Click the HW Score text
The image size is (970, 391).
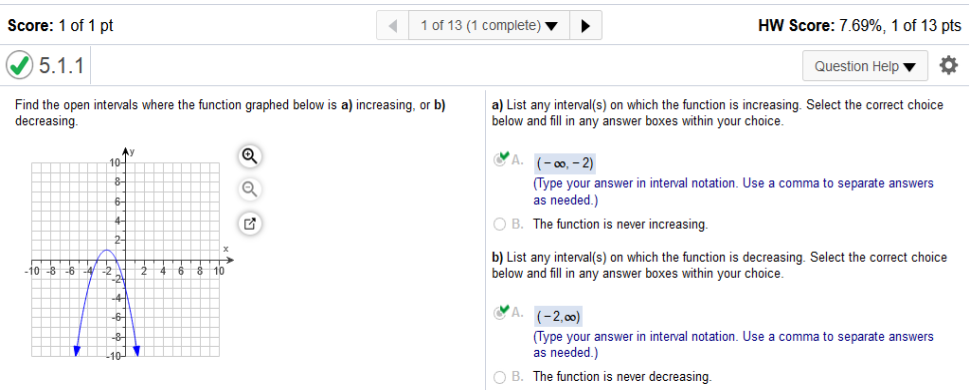pos(860,25)
